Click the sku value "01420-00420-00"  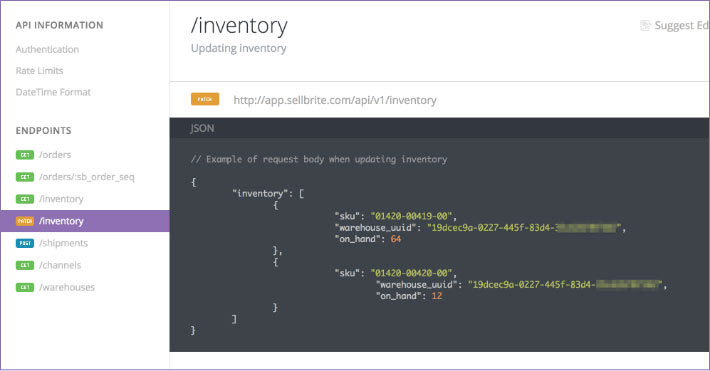[413, 273]
